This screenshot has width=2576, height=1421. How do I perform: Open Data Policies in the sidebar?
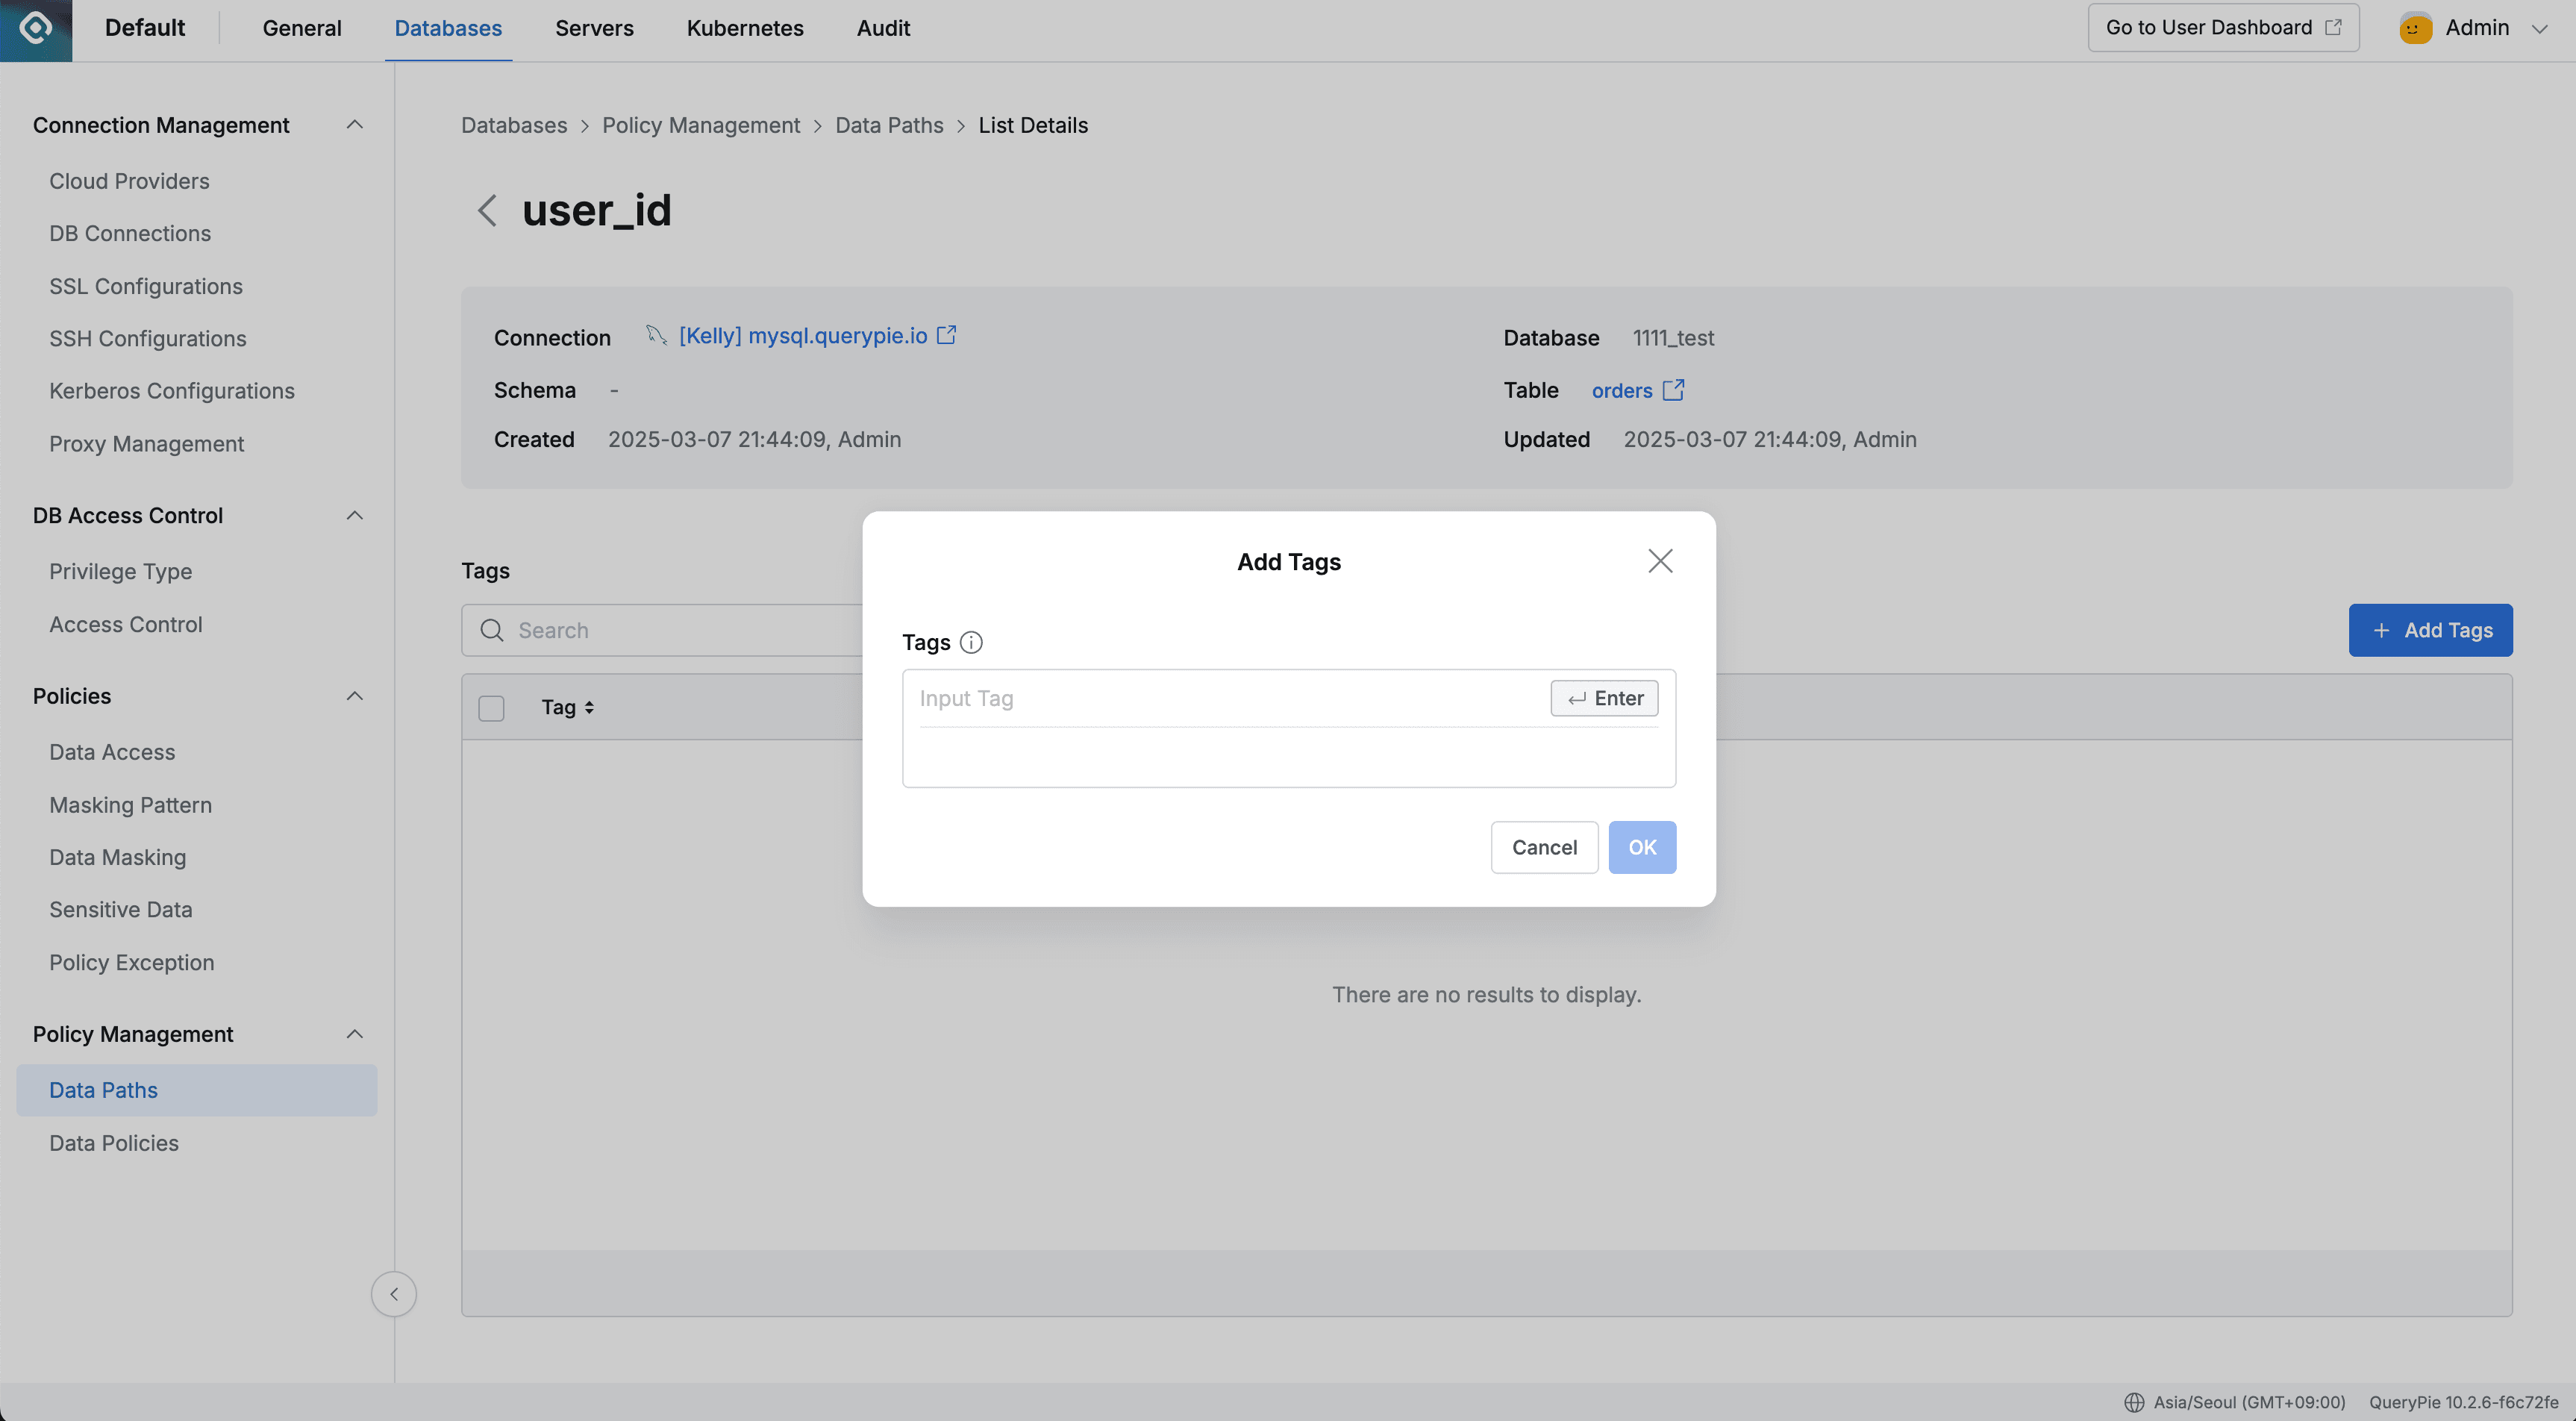coord(114,1142)
